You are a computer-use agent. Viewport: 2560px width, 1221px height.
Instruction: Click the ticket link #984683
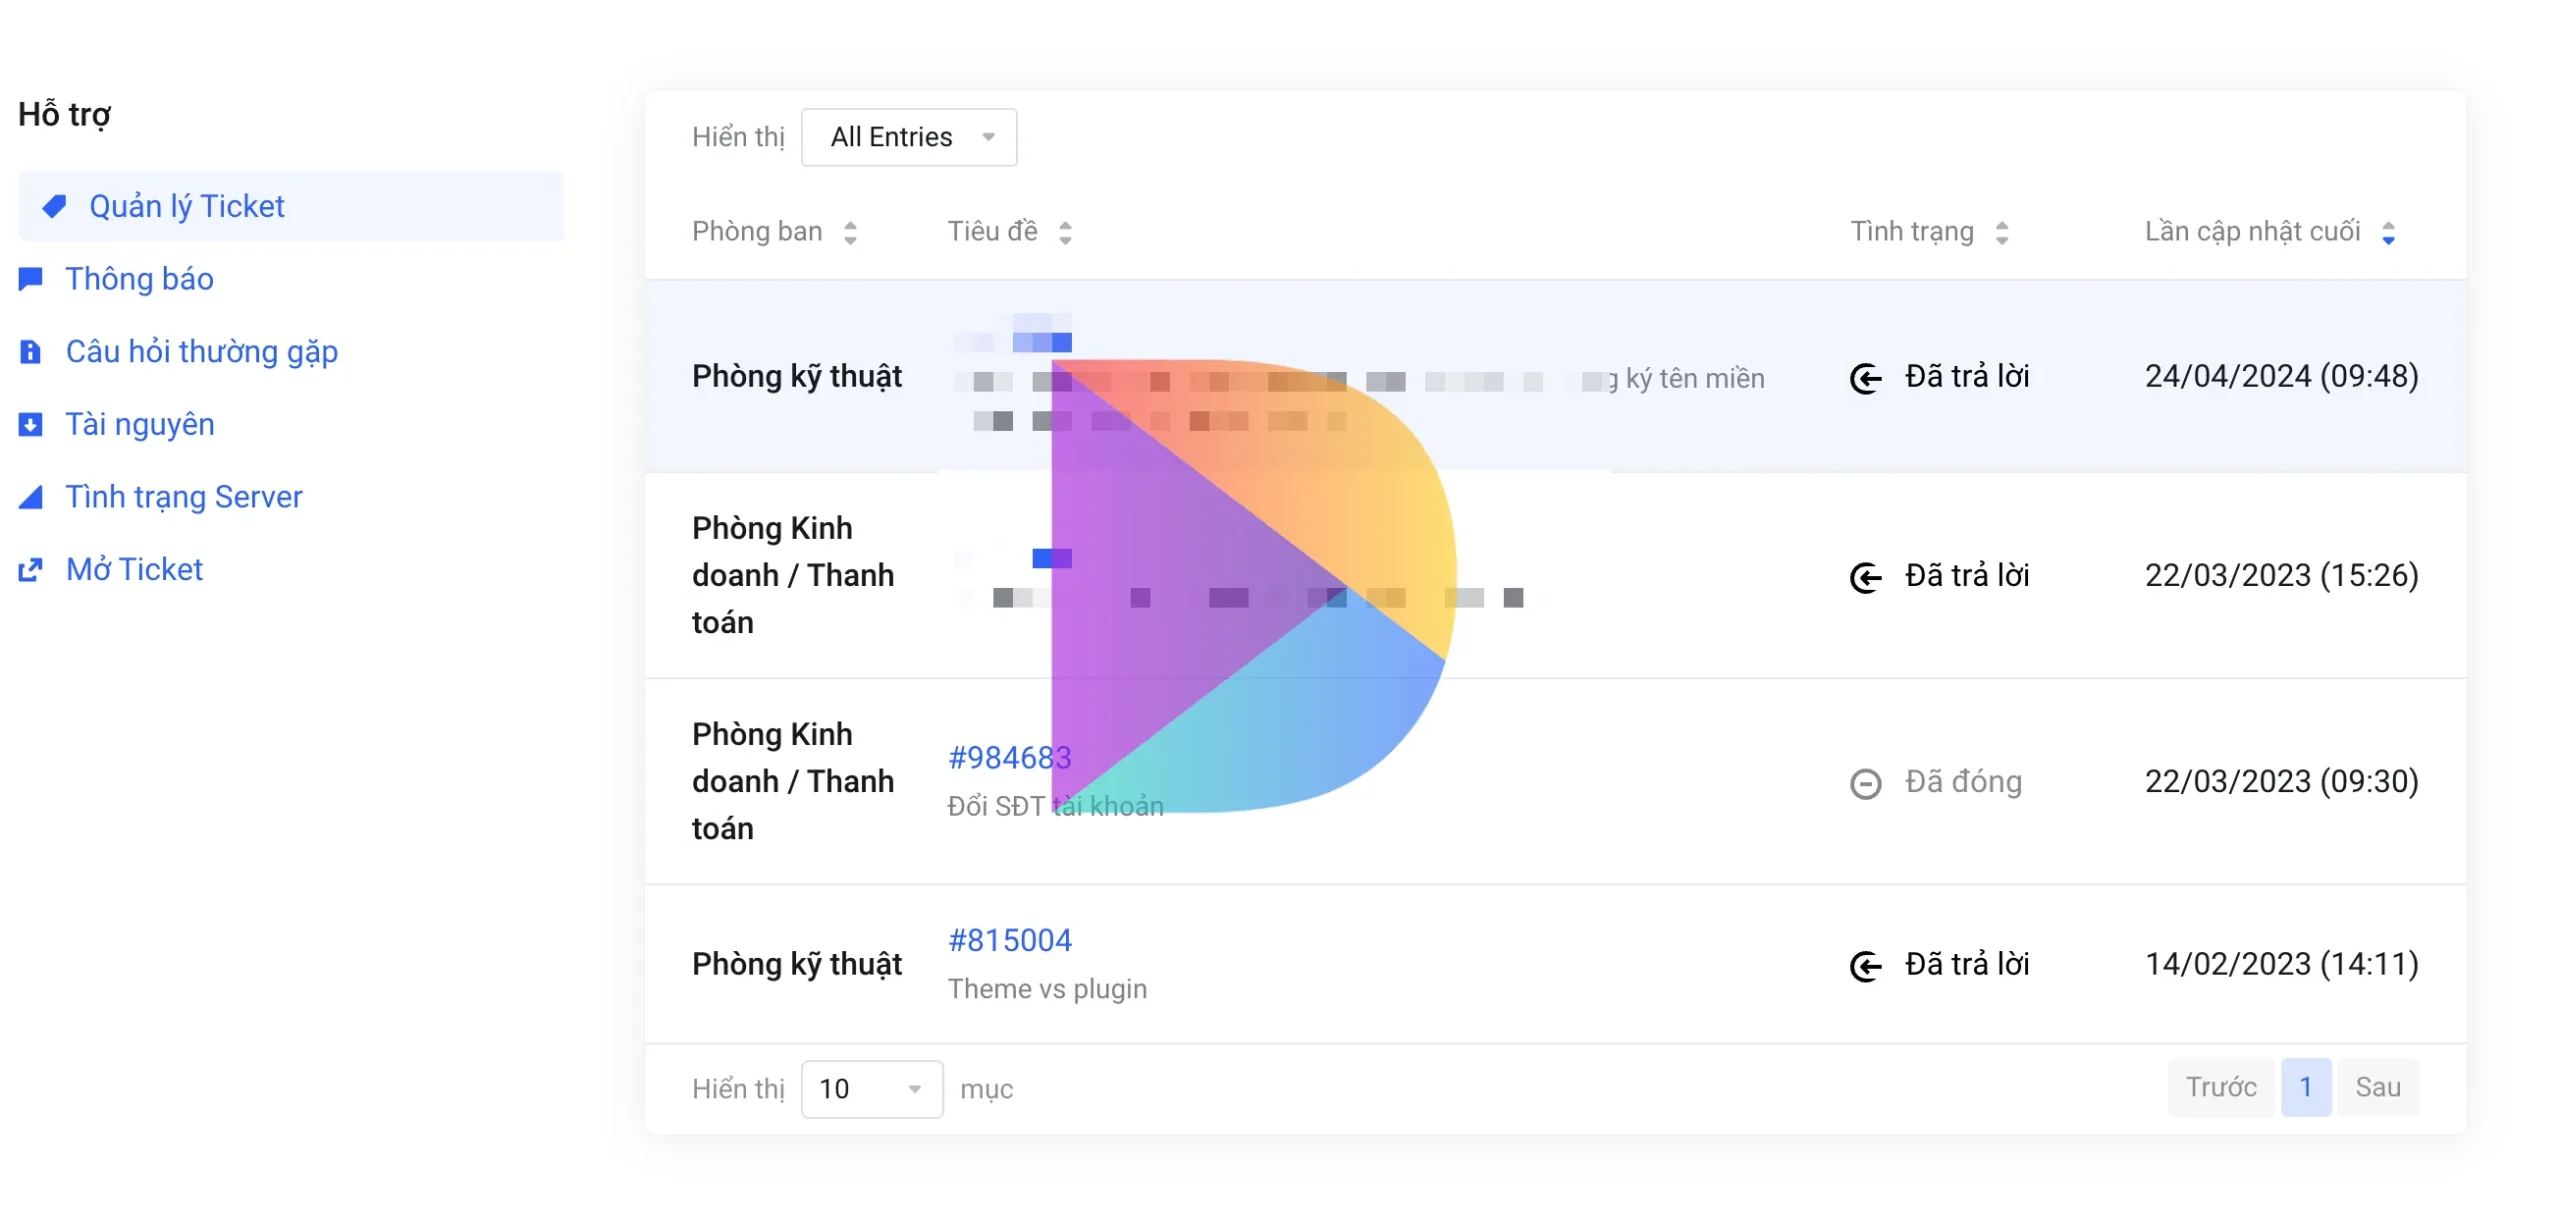tap(1009, 757)
